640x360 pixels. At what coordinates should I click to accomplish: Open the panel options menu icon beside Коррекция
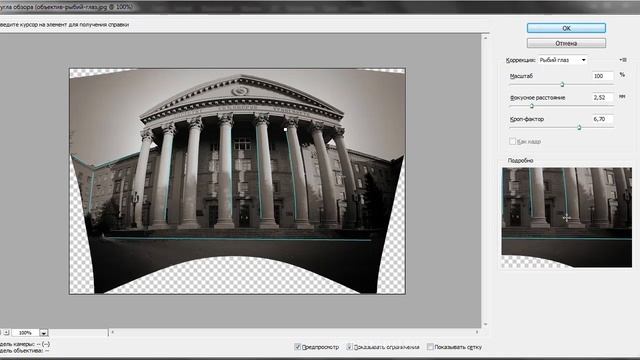click(x=623, y=60)
